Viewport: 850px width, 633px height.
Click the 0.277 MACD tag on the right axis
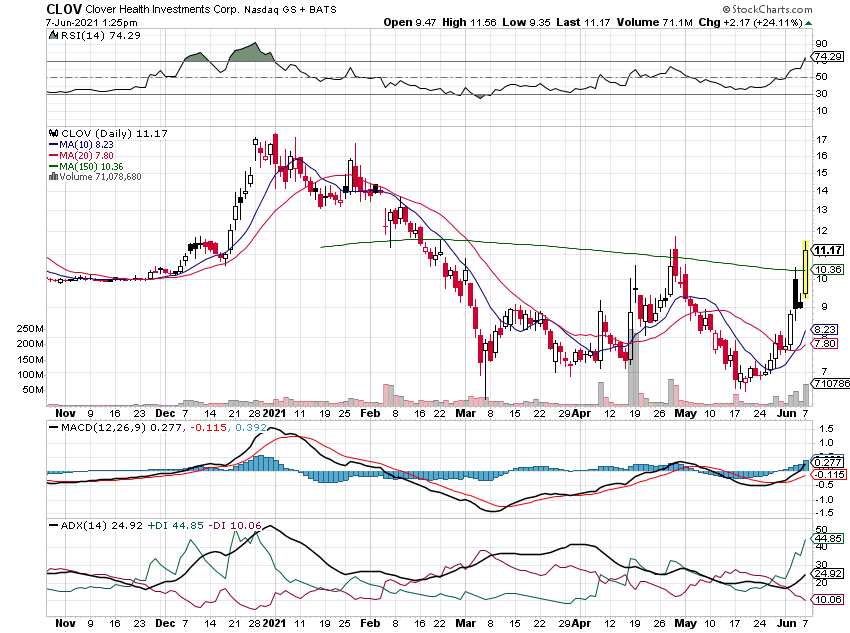click(x=828, y=462)
